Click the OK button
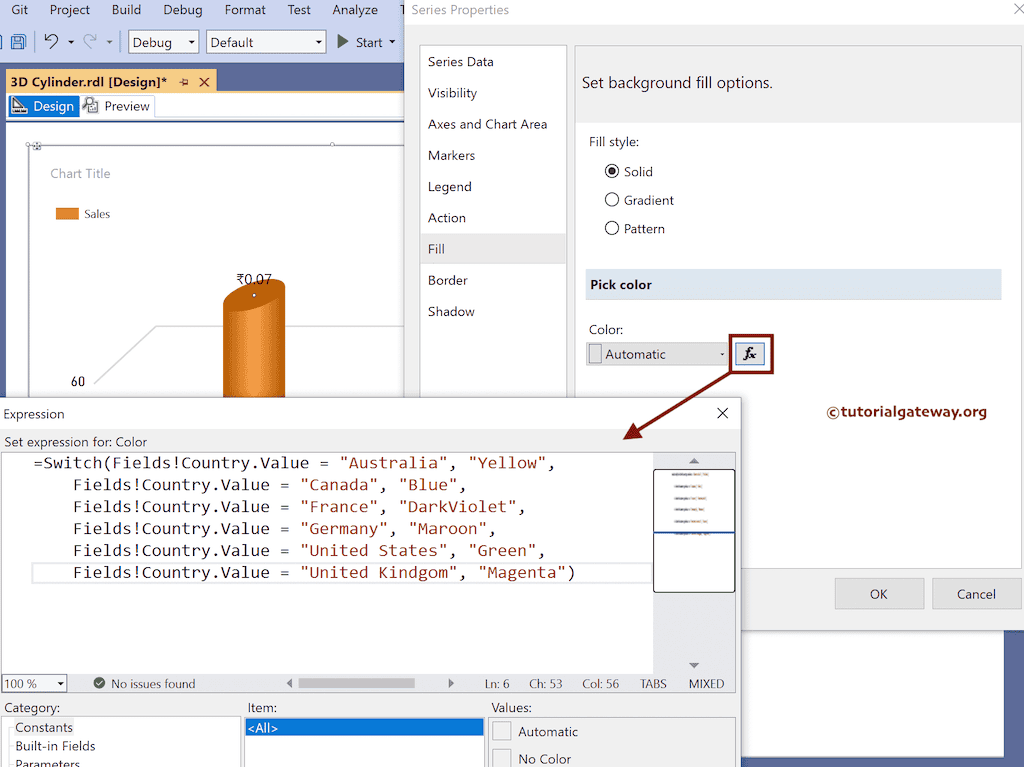This screenshot has width=1024, height=767. click(878, 594)
